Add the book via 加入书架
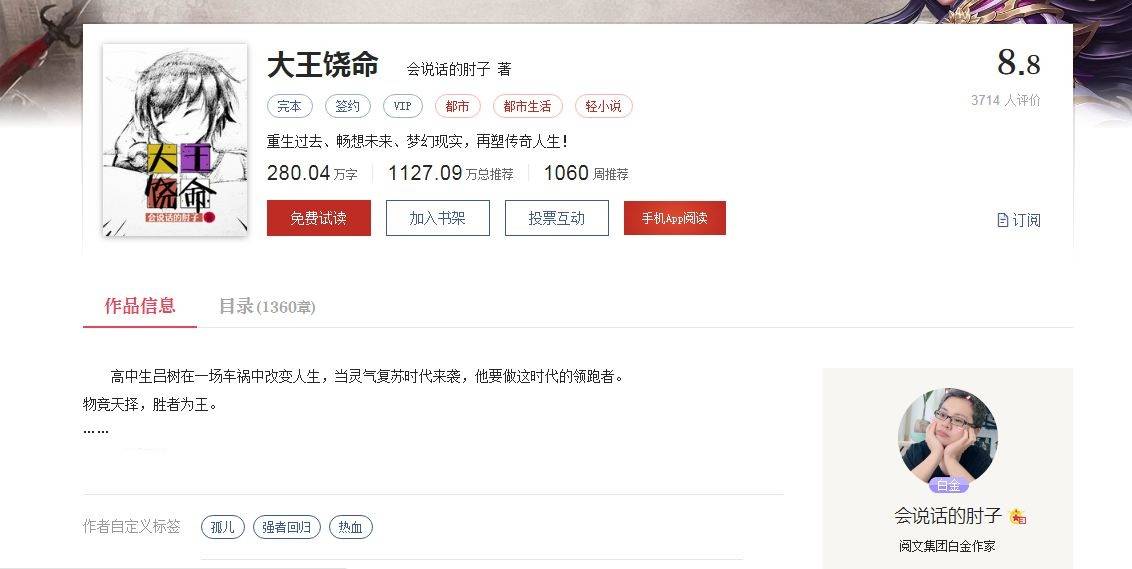 click(437, 218)
